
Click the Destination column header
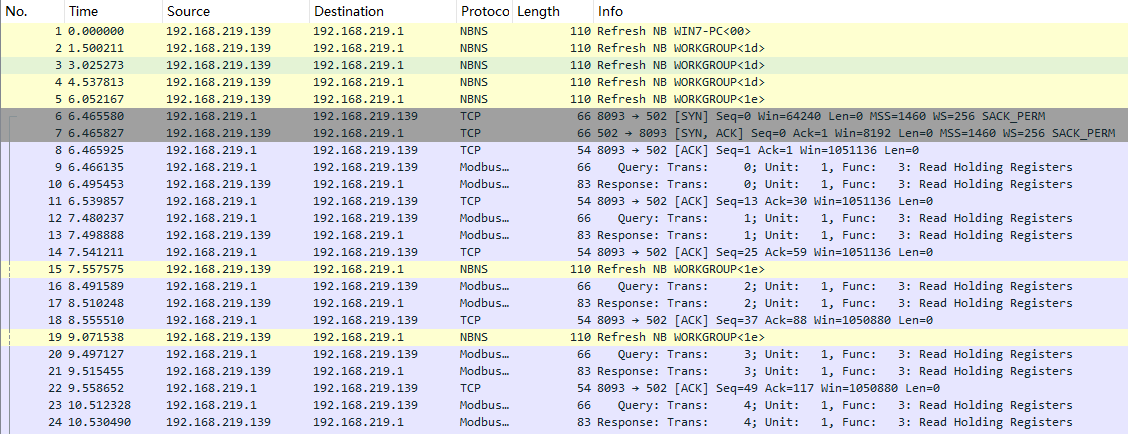pos(383,12)
